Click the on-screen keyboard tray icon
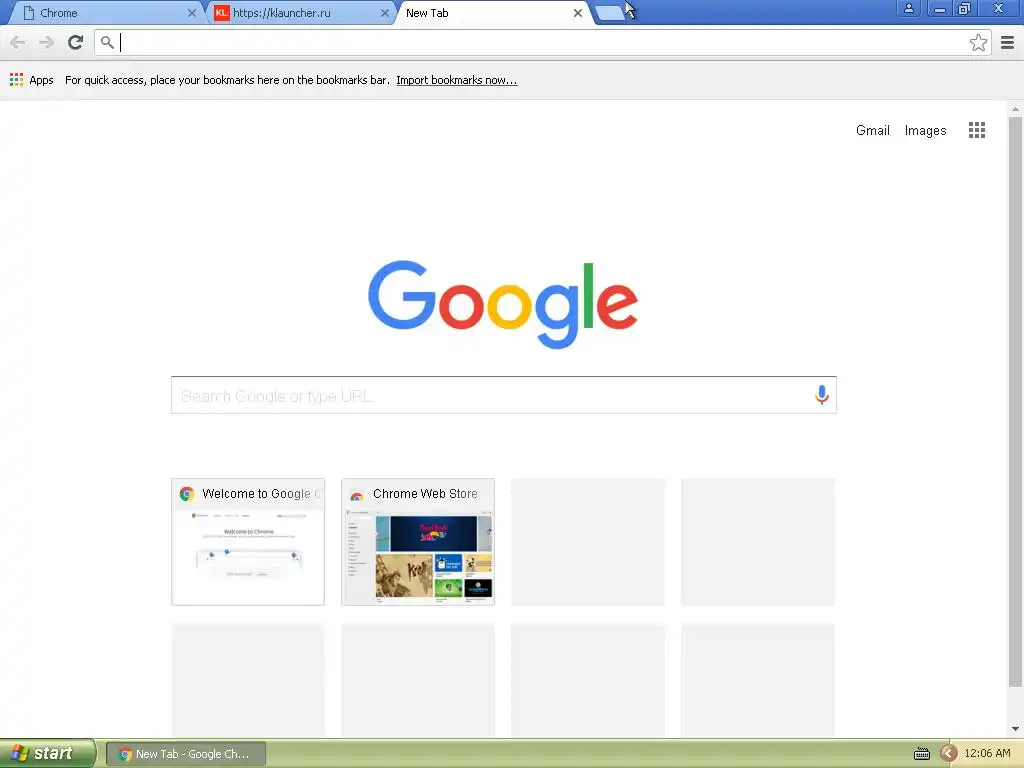 921,754
